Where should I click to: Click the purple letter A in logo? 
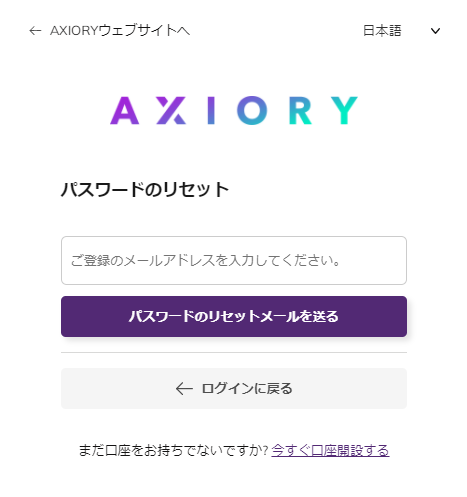pos(124,111)
